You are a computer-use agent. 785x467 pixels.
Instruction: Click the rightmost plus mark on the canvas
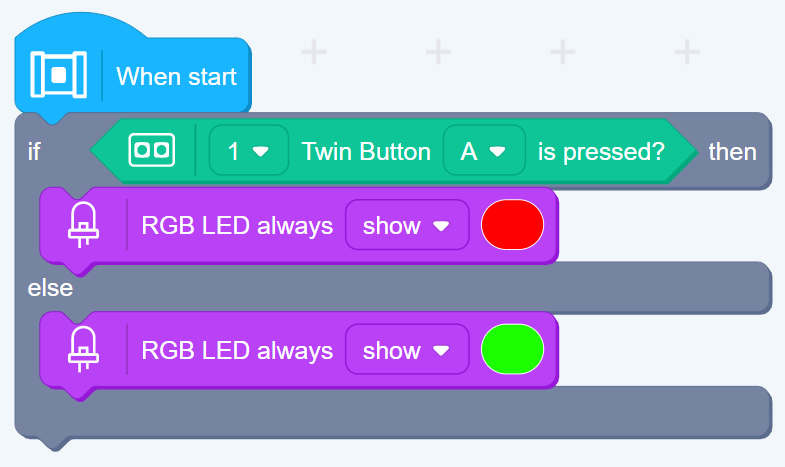click(686, 51)
